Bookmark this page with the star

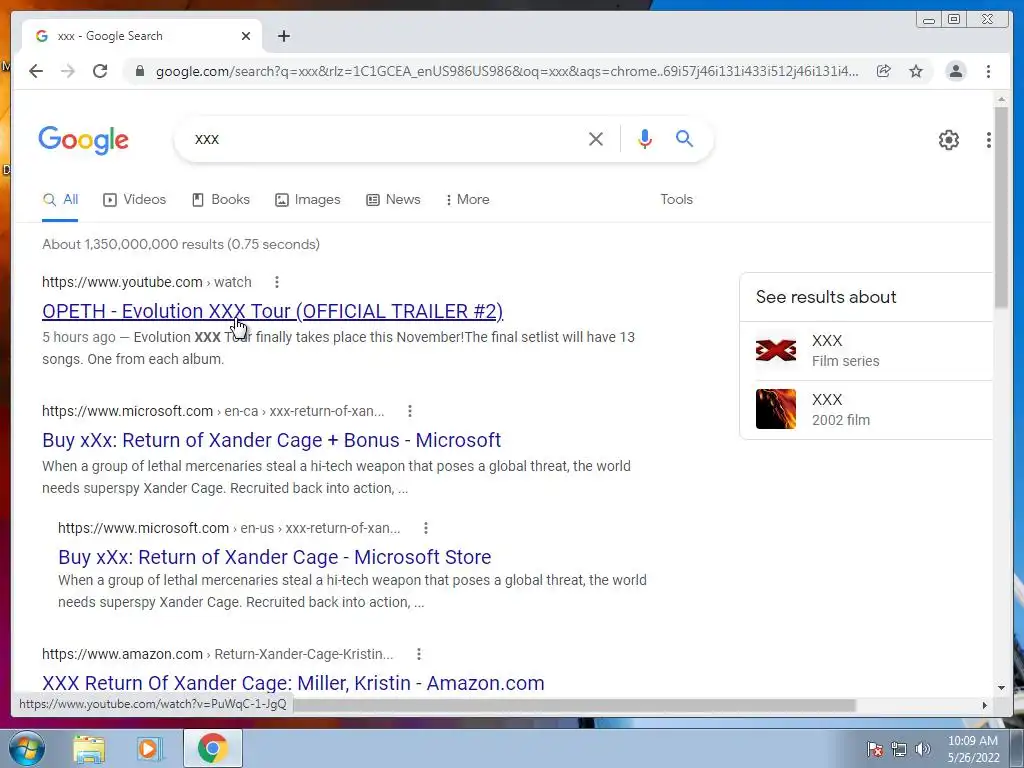pos(916,71)
